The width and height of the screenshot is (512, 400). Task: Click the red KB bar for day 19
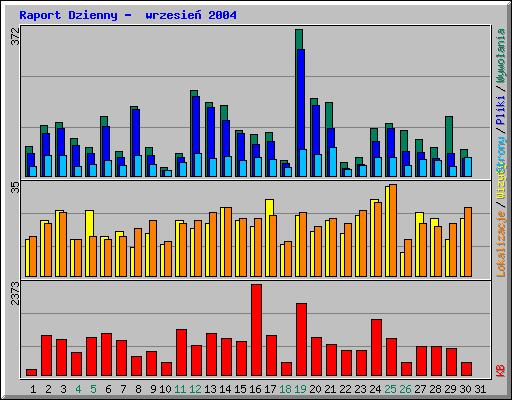(301, 340)
